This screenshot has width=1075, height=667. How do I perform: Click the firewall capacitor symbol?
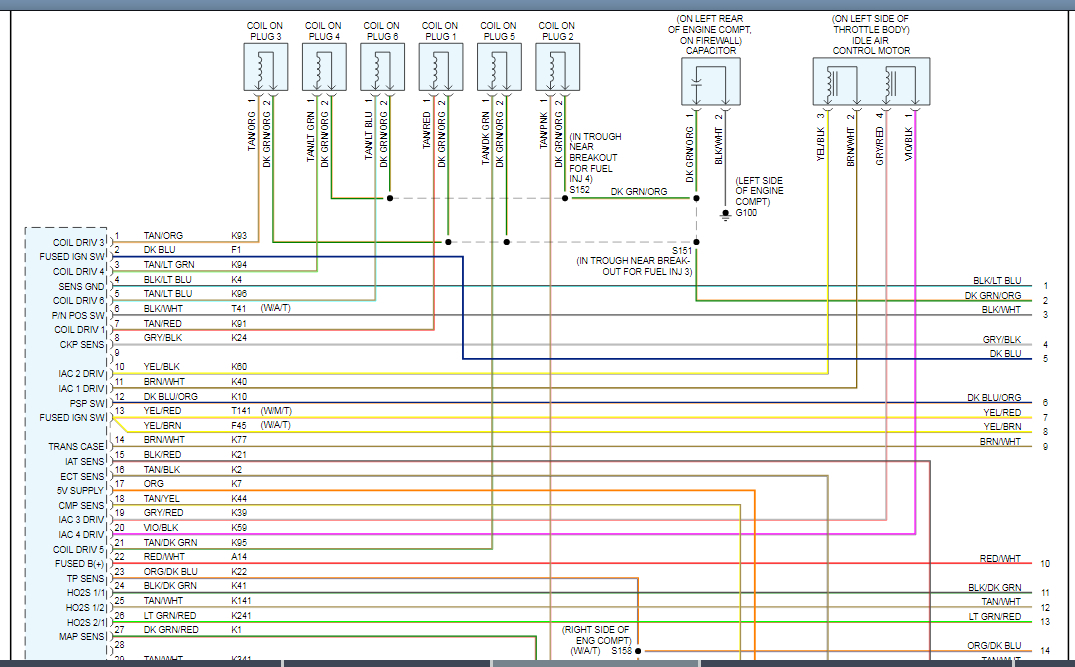pos(709,82)
